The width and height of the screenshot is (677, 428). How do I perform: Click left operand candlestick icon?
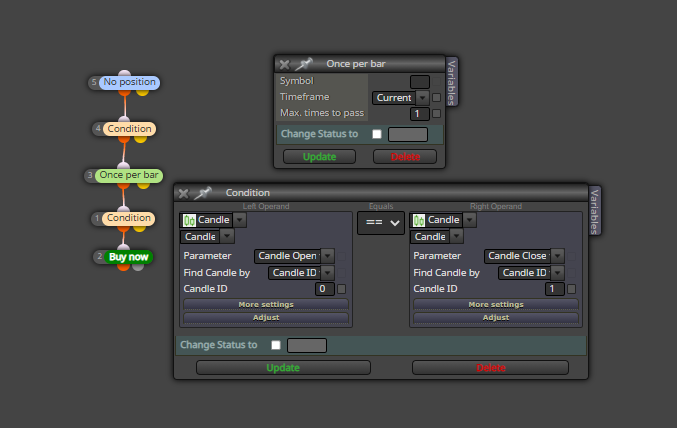[189, 220]
